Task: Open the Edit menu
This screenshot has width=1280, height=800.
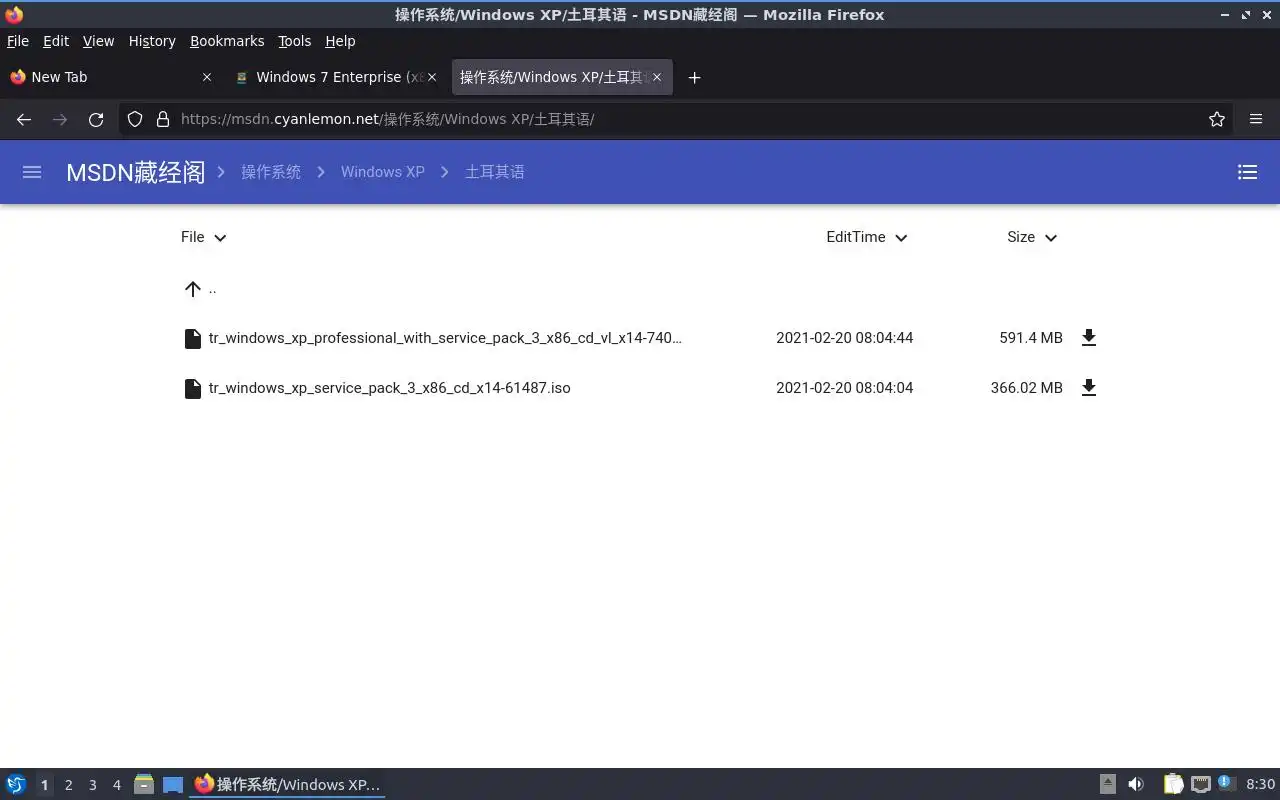Action: click(56, 41)
